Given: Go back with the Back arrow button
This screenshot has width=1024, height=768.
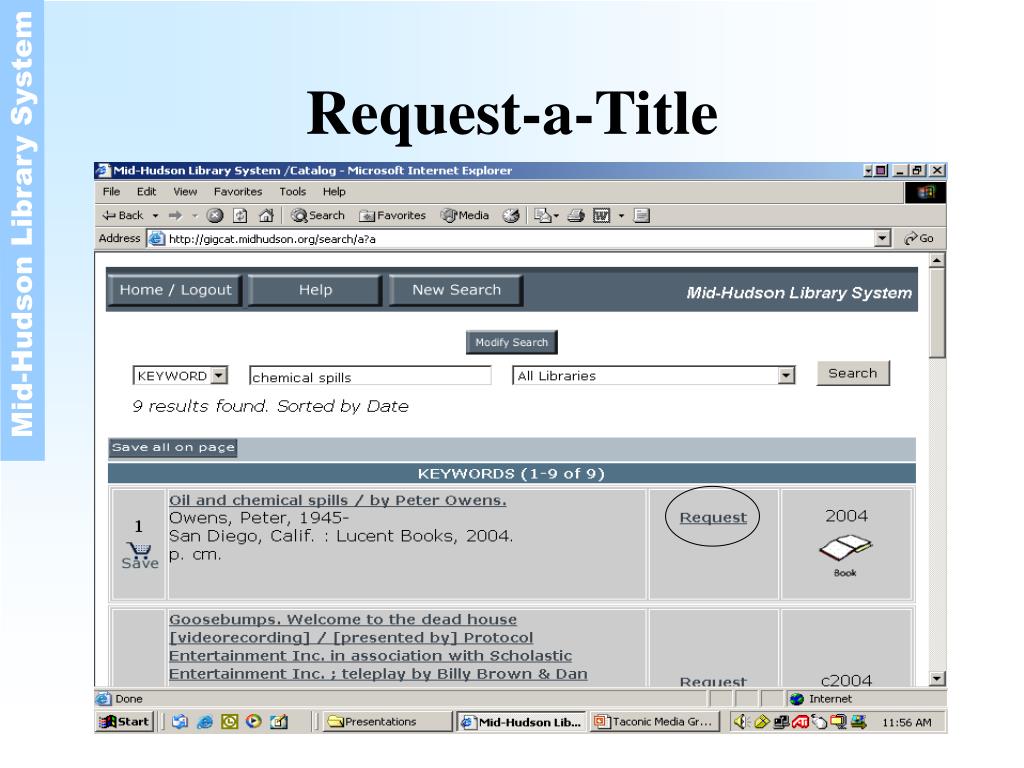Looking at the screenshot, I should [123, 216].
